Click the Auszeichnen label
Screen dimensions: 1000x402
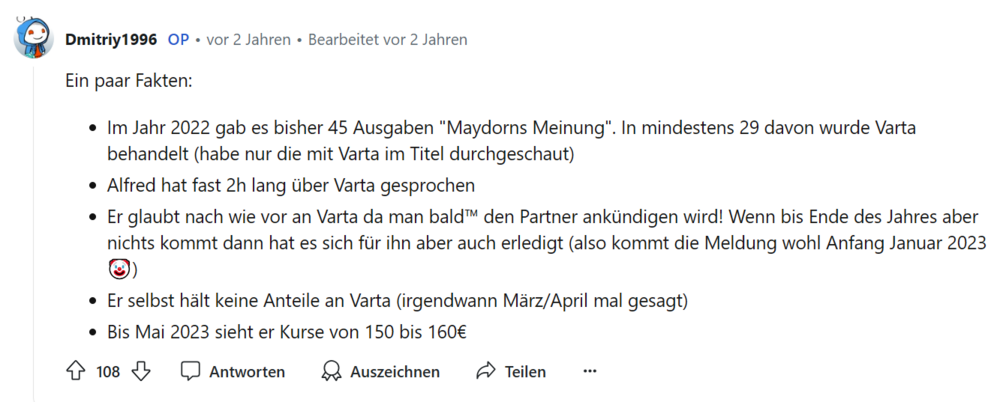pyautogui.click(x=394, y=372)
